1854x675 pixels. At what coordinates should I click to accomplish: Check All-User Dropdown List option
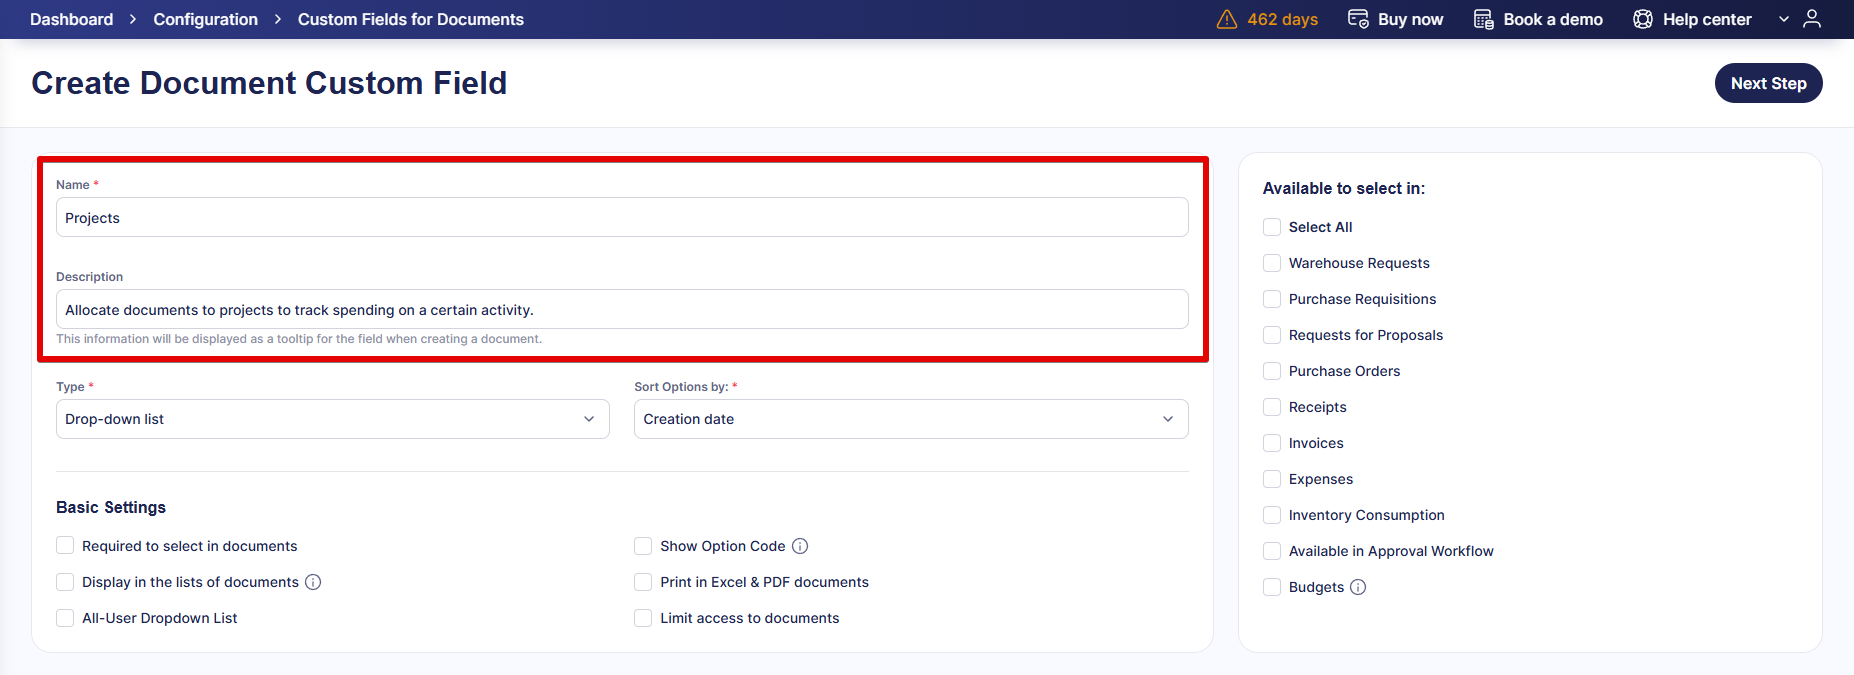(x=65, y=617)
